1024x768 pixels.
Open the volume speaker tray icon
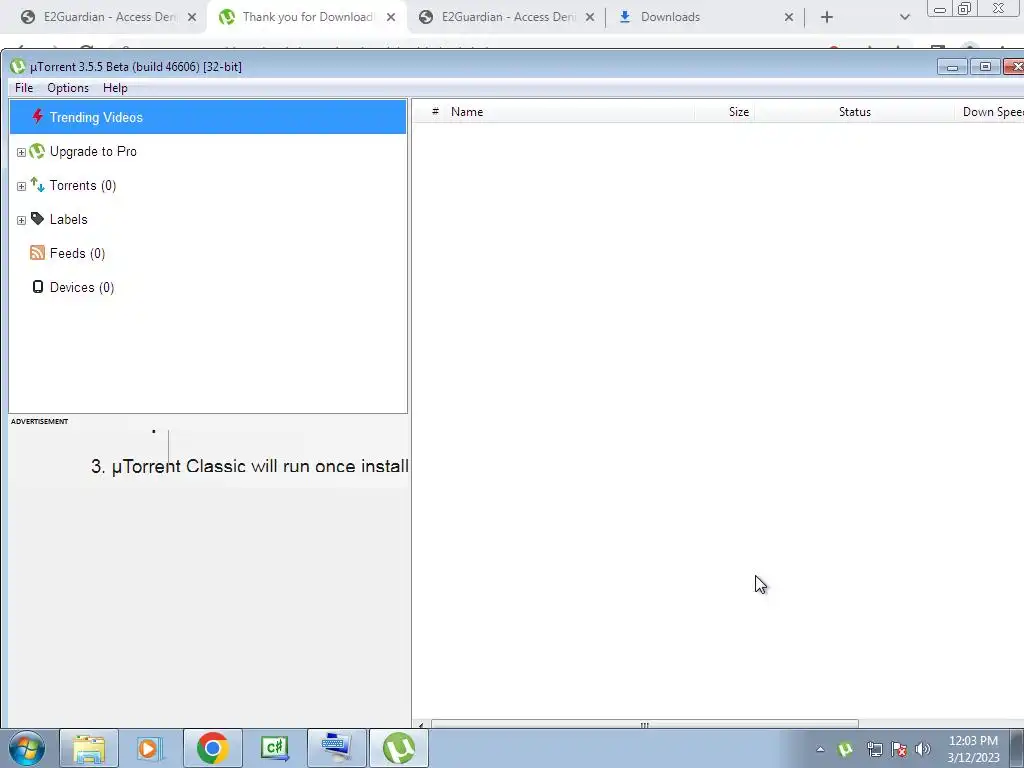click(x=923, y=749)
